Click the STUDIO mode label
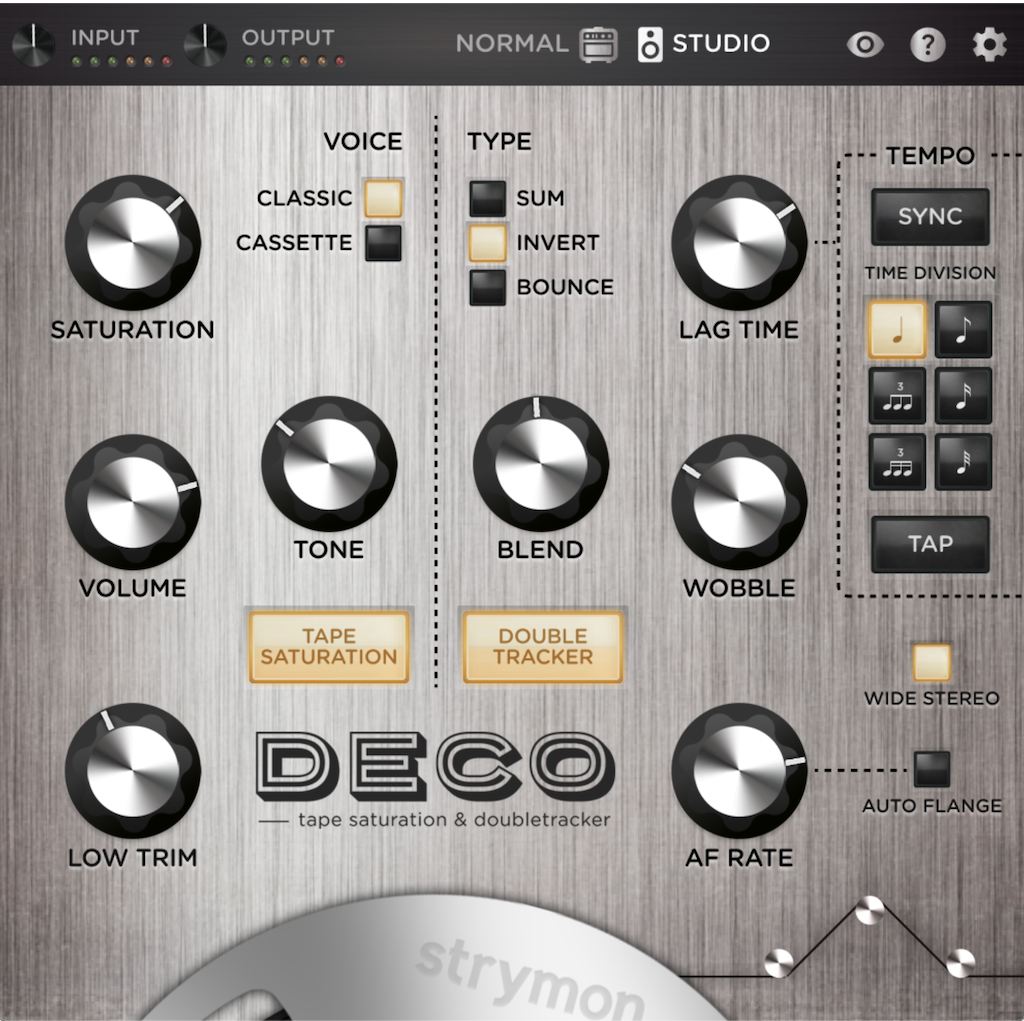1024x1021 pixels. coord(722,44)
